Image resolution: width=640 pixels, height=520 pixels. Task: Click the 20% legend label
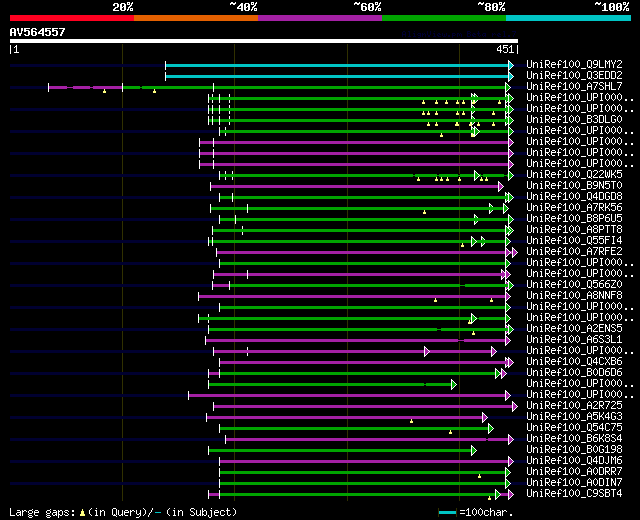pyautogui.click(x=123, y=7)
